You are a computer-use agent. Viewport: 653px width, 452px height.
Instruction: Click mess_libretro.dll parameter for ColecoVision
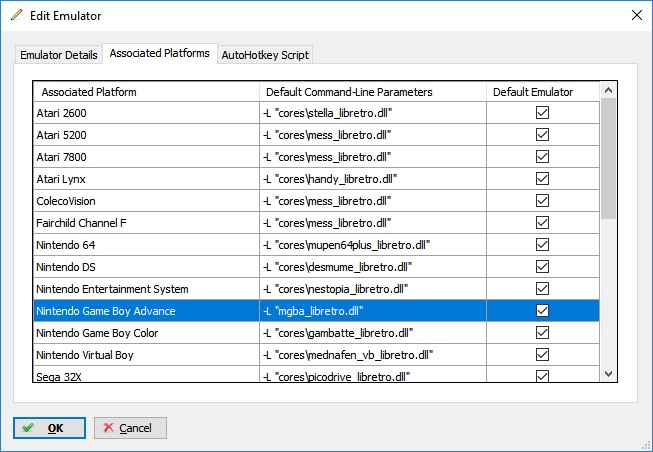373,201
